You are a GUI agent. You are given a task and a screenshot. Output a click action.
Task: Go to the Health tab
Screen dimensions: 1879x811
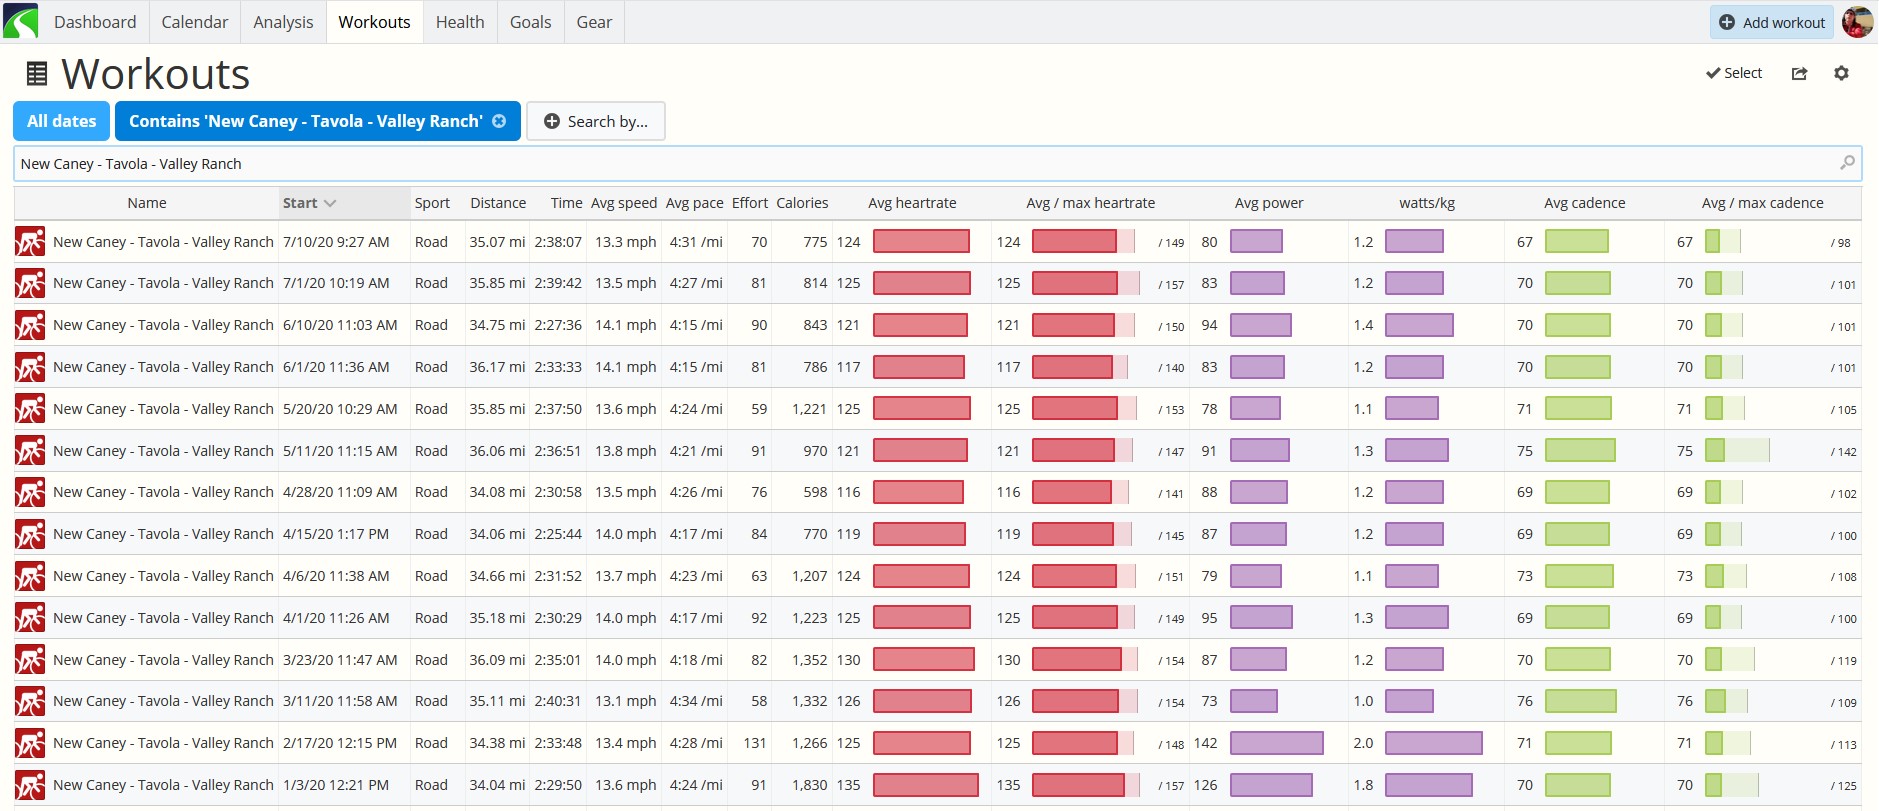click(460, 22)
